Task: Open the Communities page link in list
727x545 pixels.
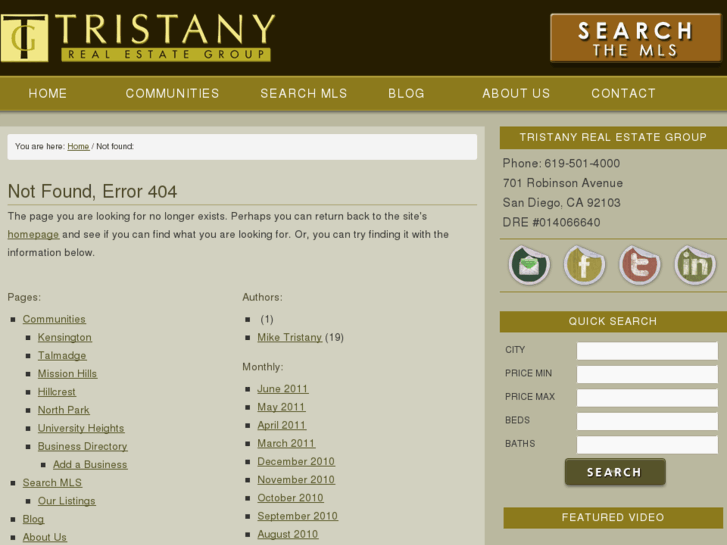Action: click(54, 319)
